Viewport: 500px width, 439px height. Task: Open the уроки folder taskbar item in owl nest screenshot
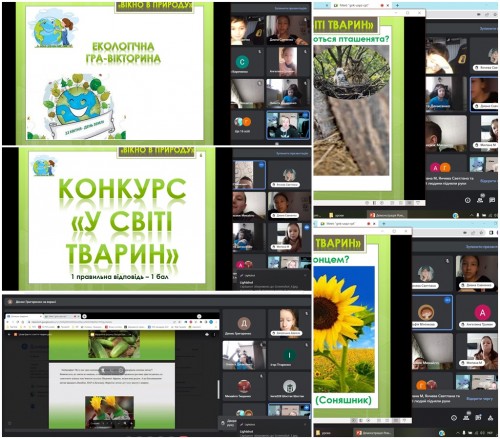337,215
